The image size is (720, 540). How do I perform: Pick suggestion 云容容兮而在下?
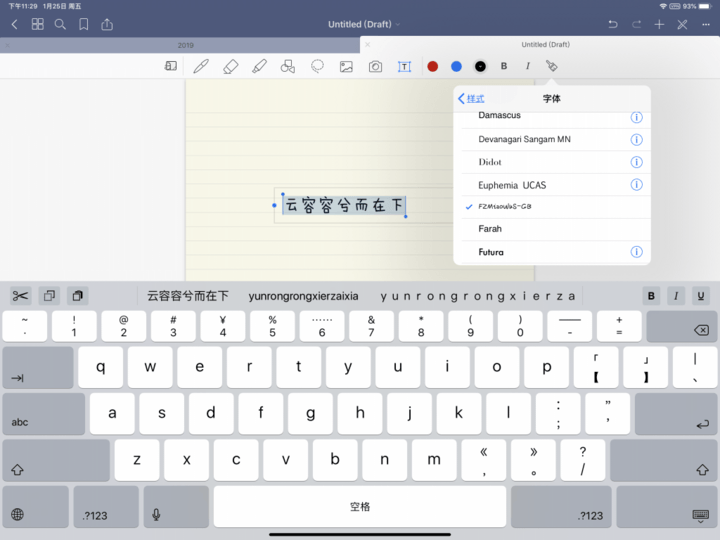[187, 296]
